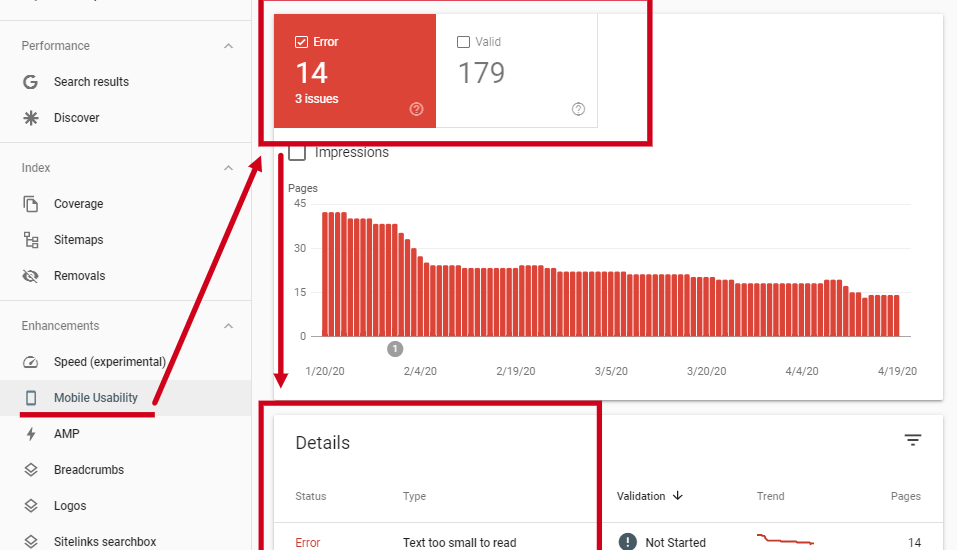
Task: Click the Details section heading
Action: click(323, 443)
